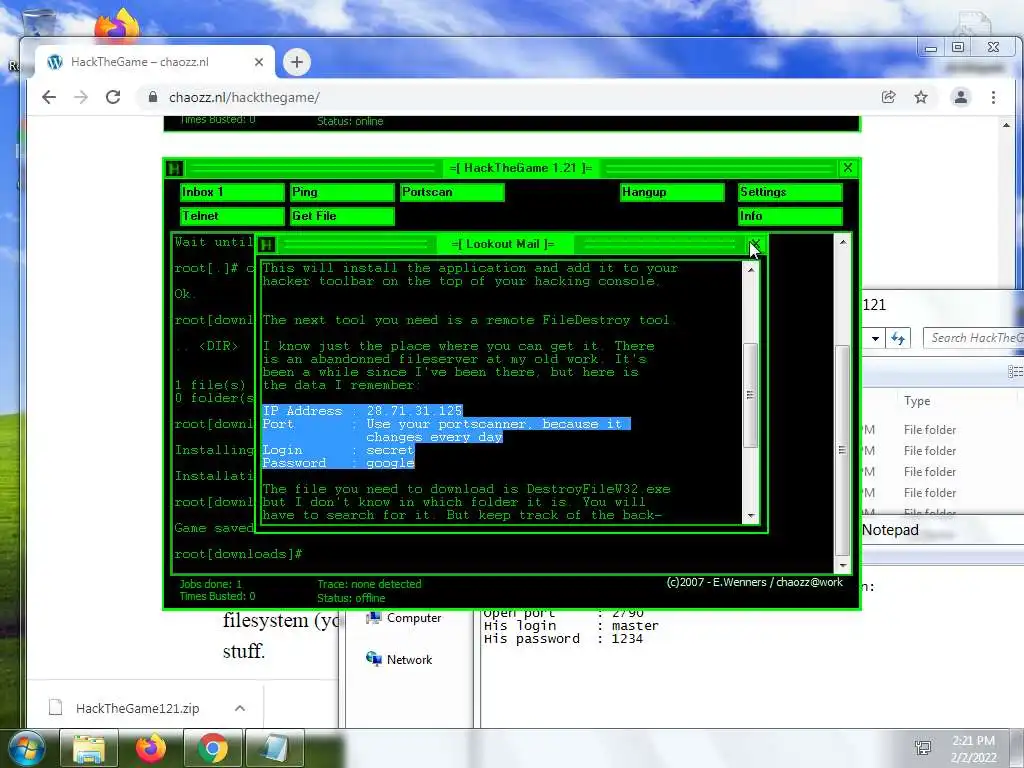This screenshot has height=768, width=1024.
Task: Click the Explorer view options icon
Action: tap(1015, 371)
